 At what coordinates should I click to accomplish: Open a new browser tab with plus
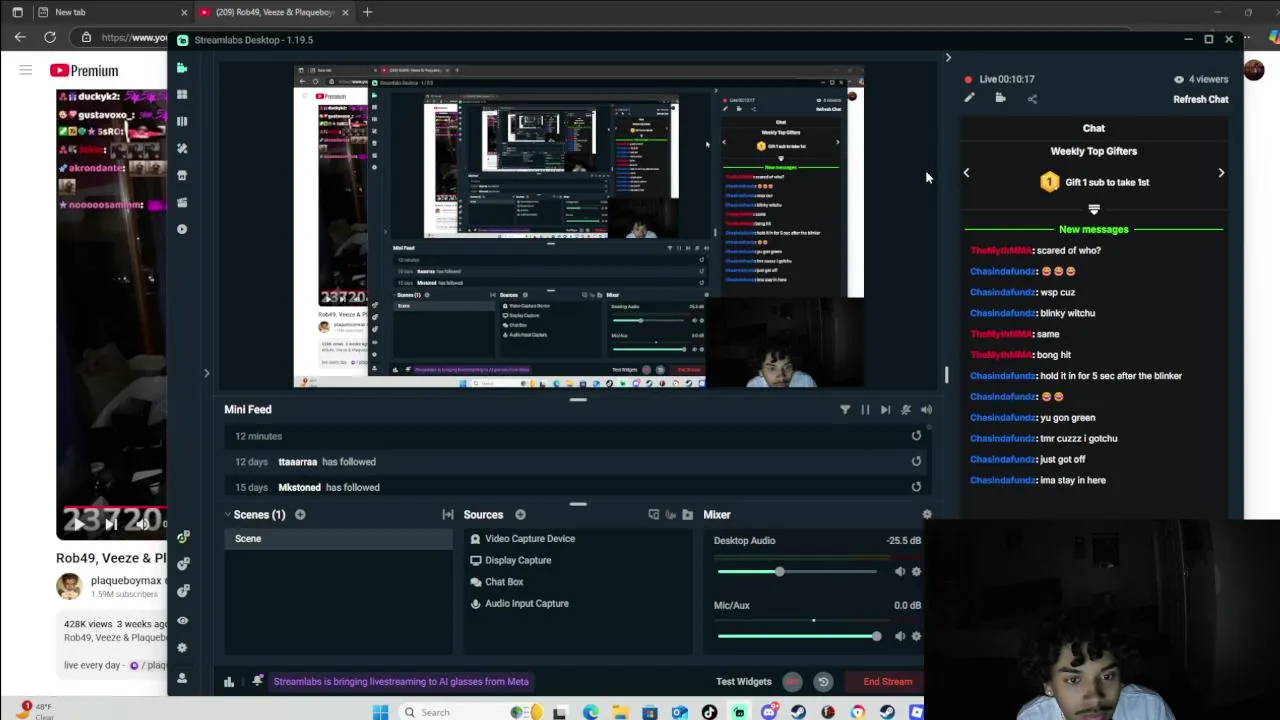click(x=367, y=12)
